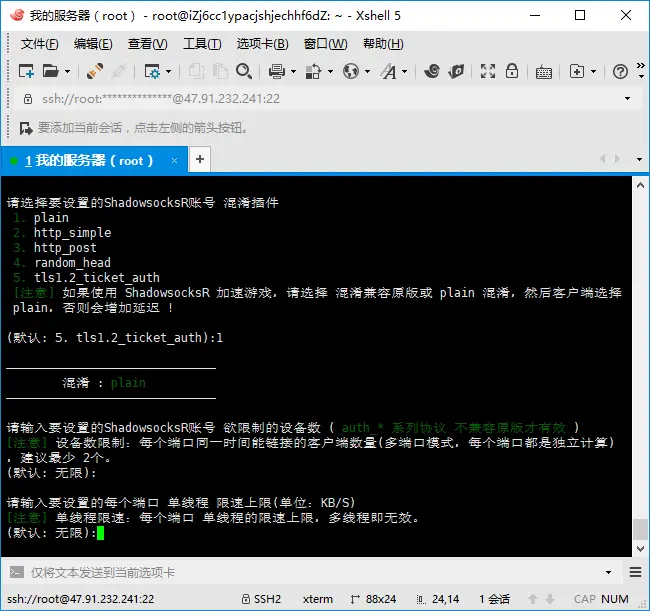
Task: Click the SSH2 lock status icon
Action: [246, 599]
